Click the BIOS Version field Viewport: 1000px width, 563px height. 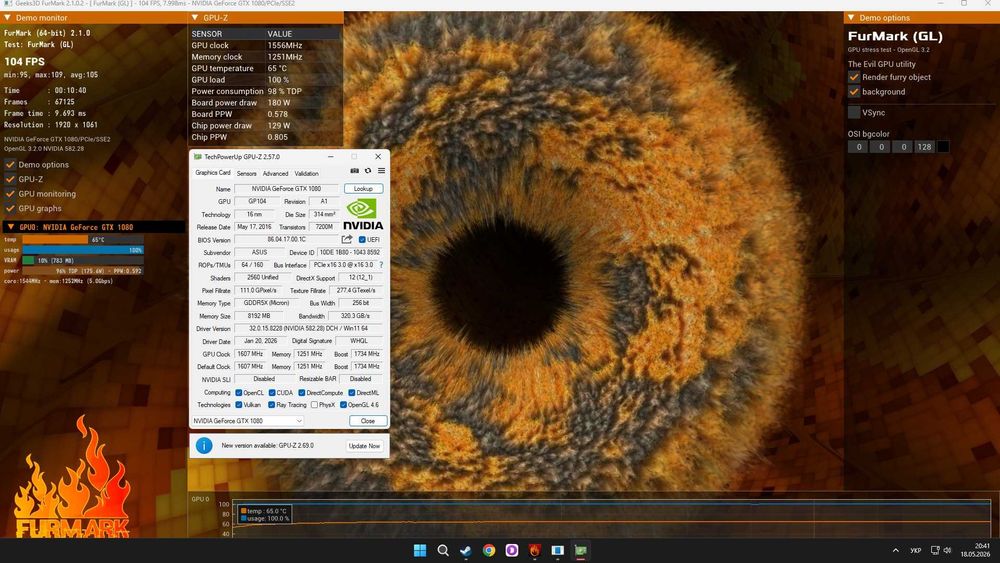tap(286, 240)
